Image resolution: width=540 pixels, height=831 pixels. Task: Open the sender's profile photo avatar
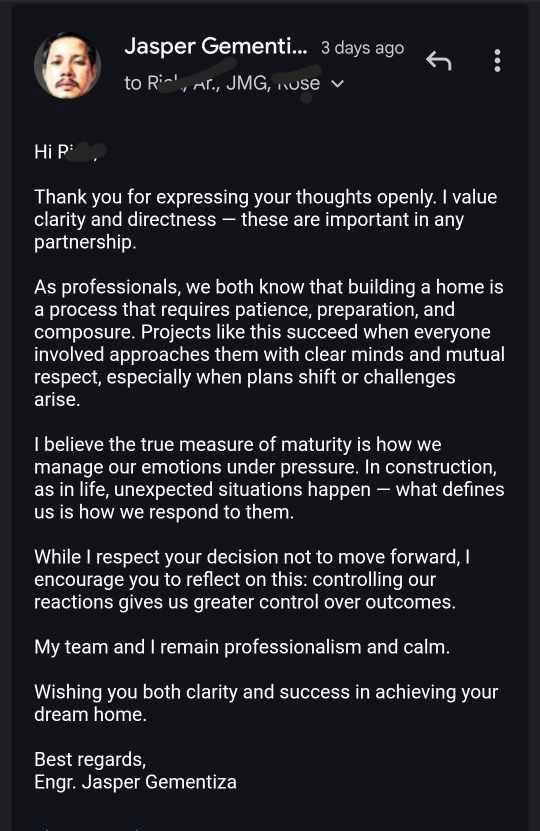coord(67,66)
